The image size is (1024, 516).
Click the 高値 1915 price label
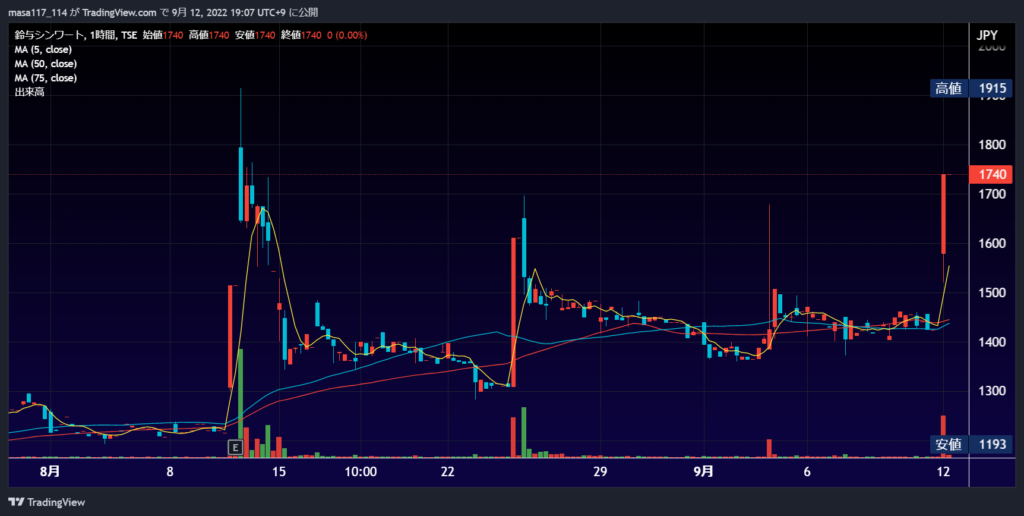point(971,89)
